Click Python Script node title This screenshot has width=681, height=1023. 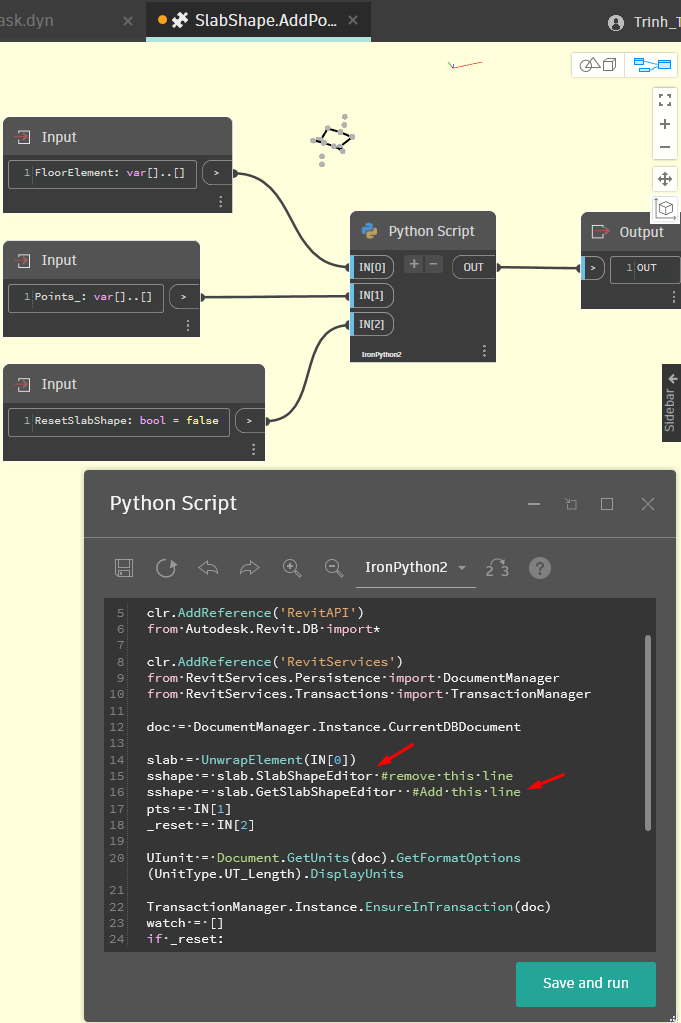(x=432, y=232)
